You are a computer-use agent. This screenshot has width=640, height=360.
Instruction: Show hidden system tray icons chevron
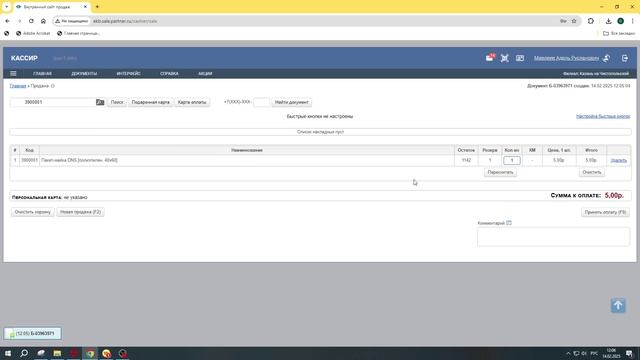point(568,353)
